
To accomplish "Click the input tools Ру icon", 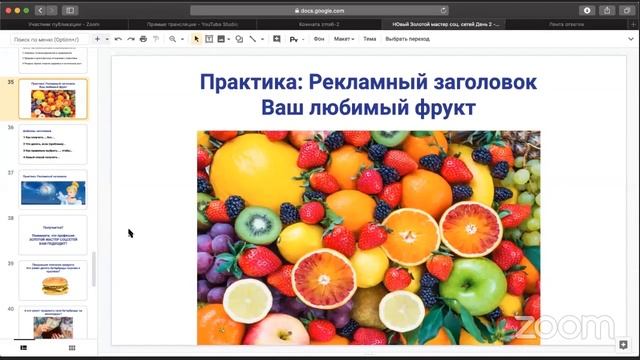I will [x=293, y=39].
